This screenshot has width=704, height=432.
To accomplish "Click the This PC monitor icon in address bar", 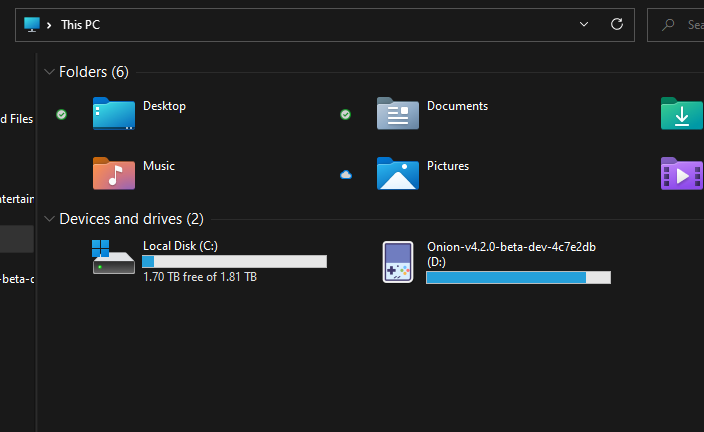I will pyautogui.click(x=32, y=24).
